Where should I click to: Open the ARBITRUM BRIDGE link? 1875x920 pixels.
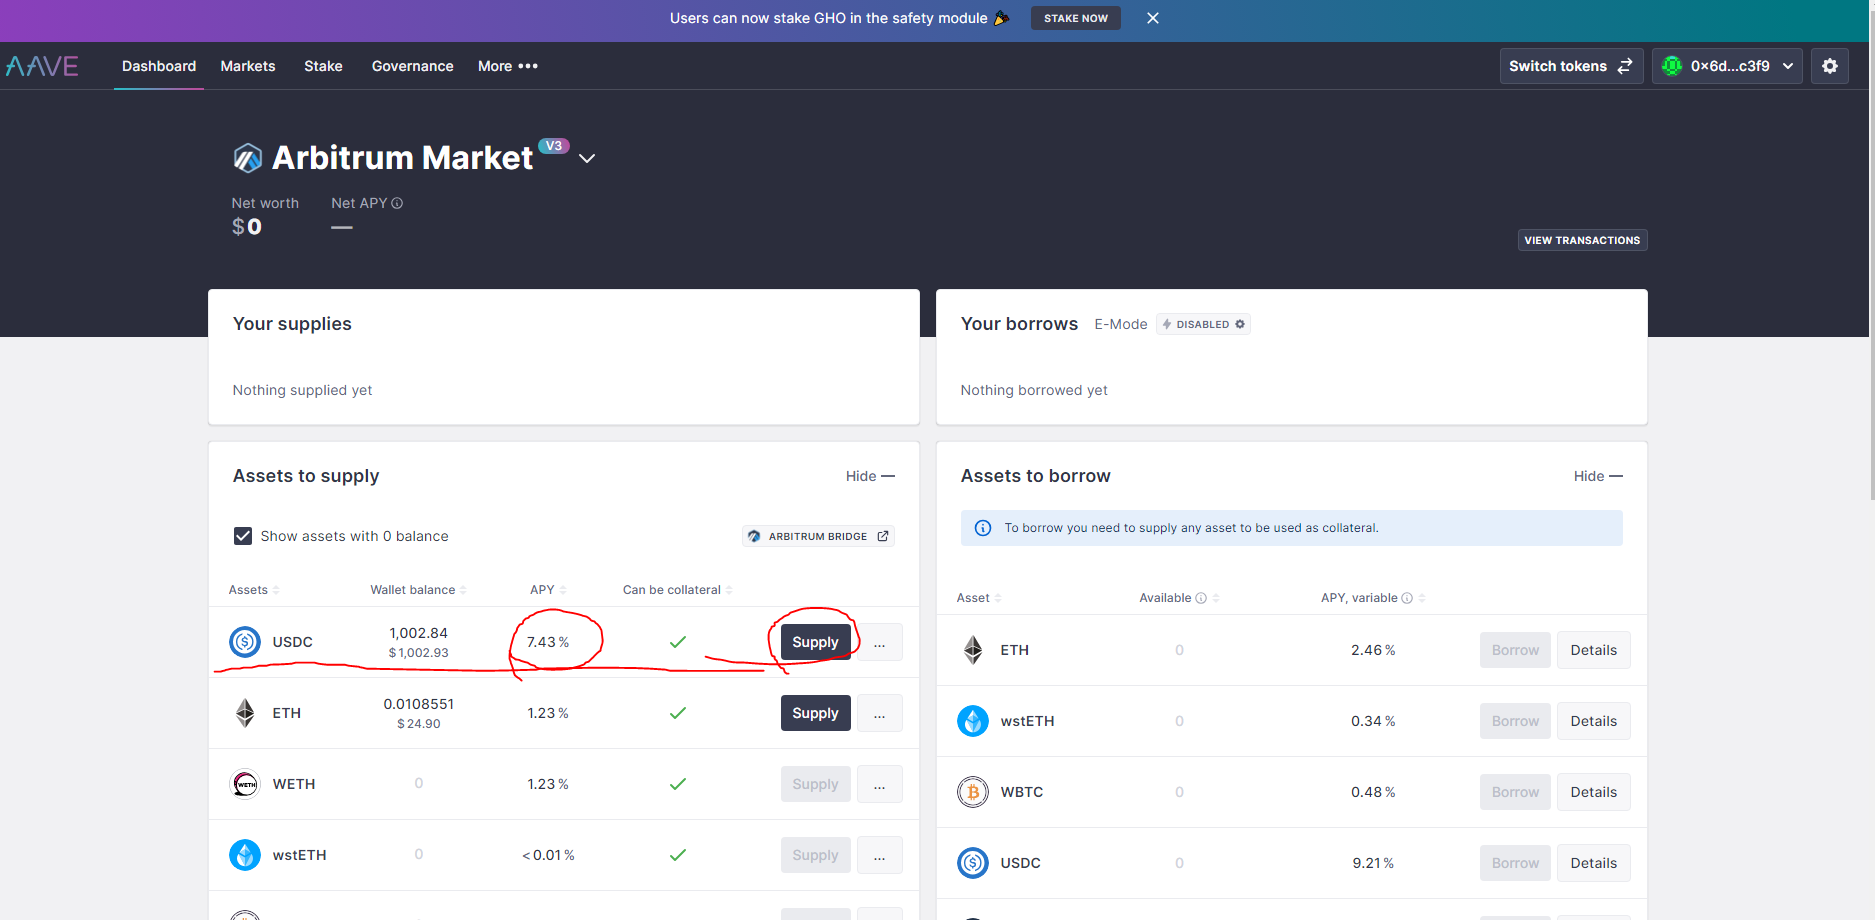(x=818, y=536)
